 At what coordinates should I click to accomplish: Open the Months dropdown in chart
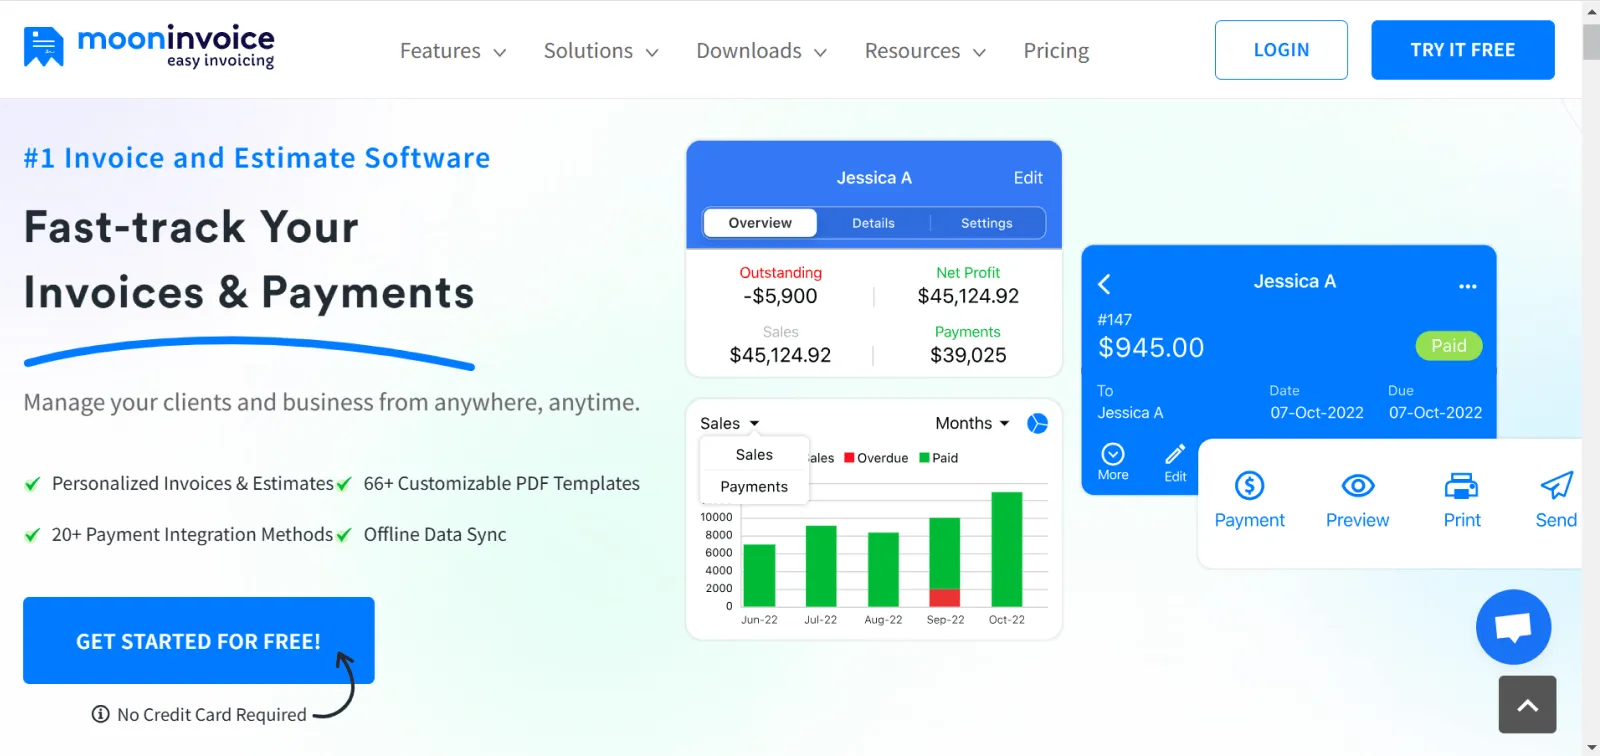click(x=972, y=423)
